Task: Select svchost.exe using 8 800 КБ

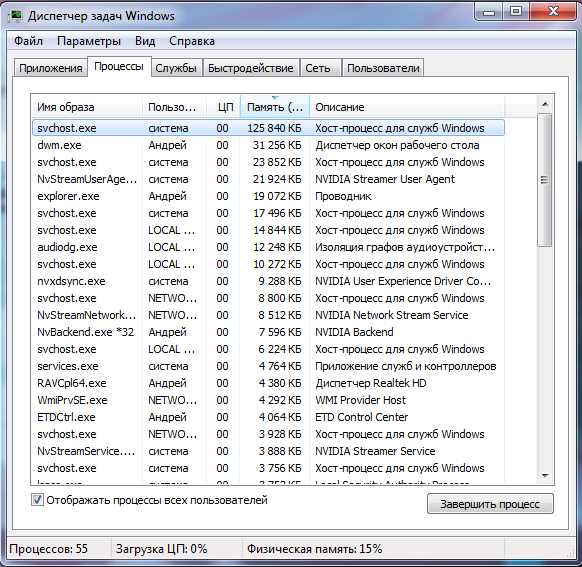Action: click(x=268, y=298)
